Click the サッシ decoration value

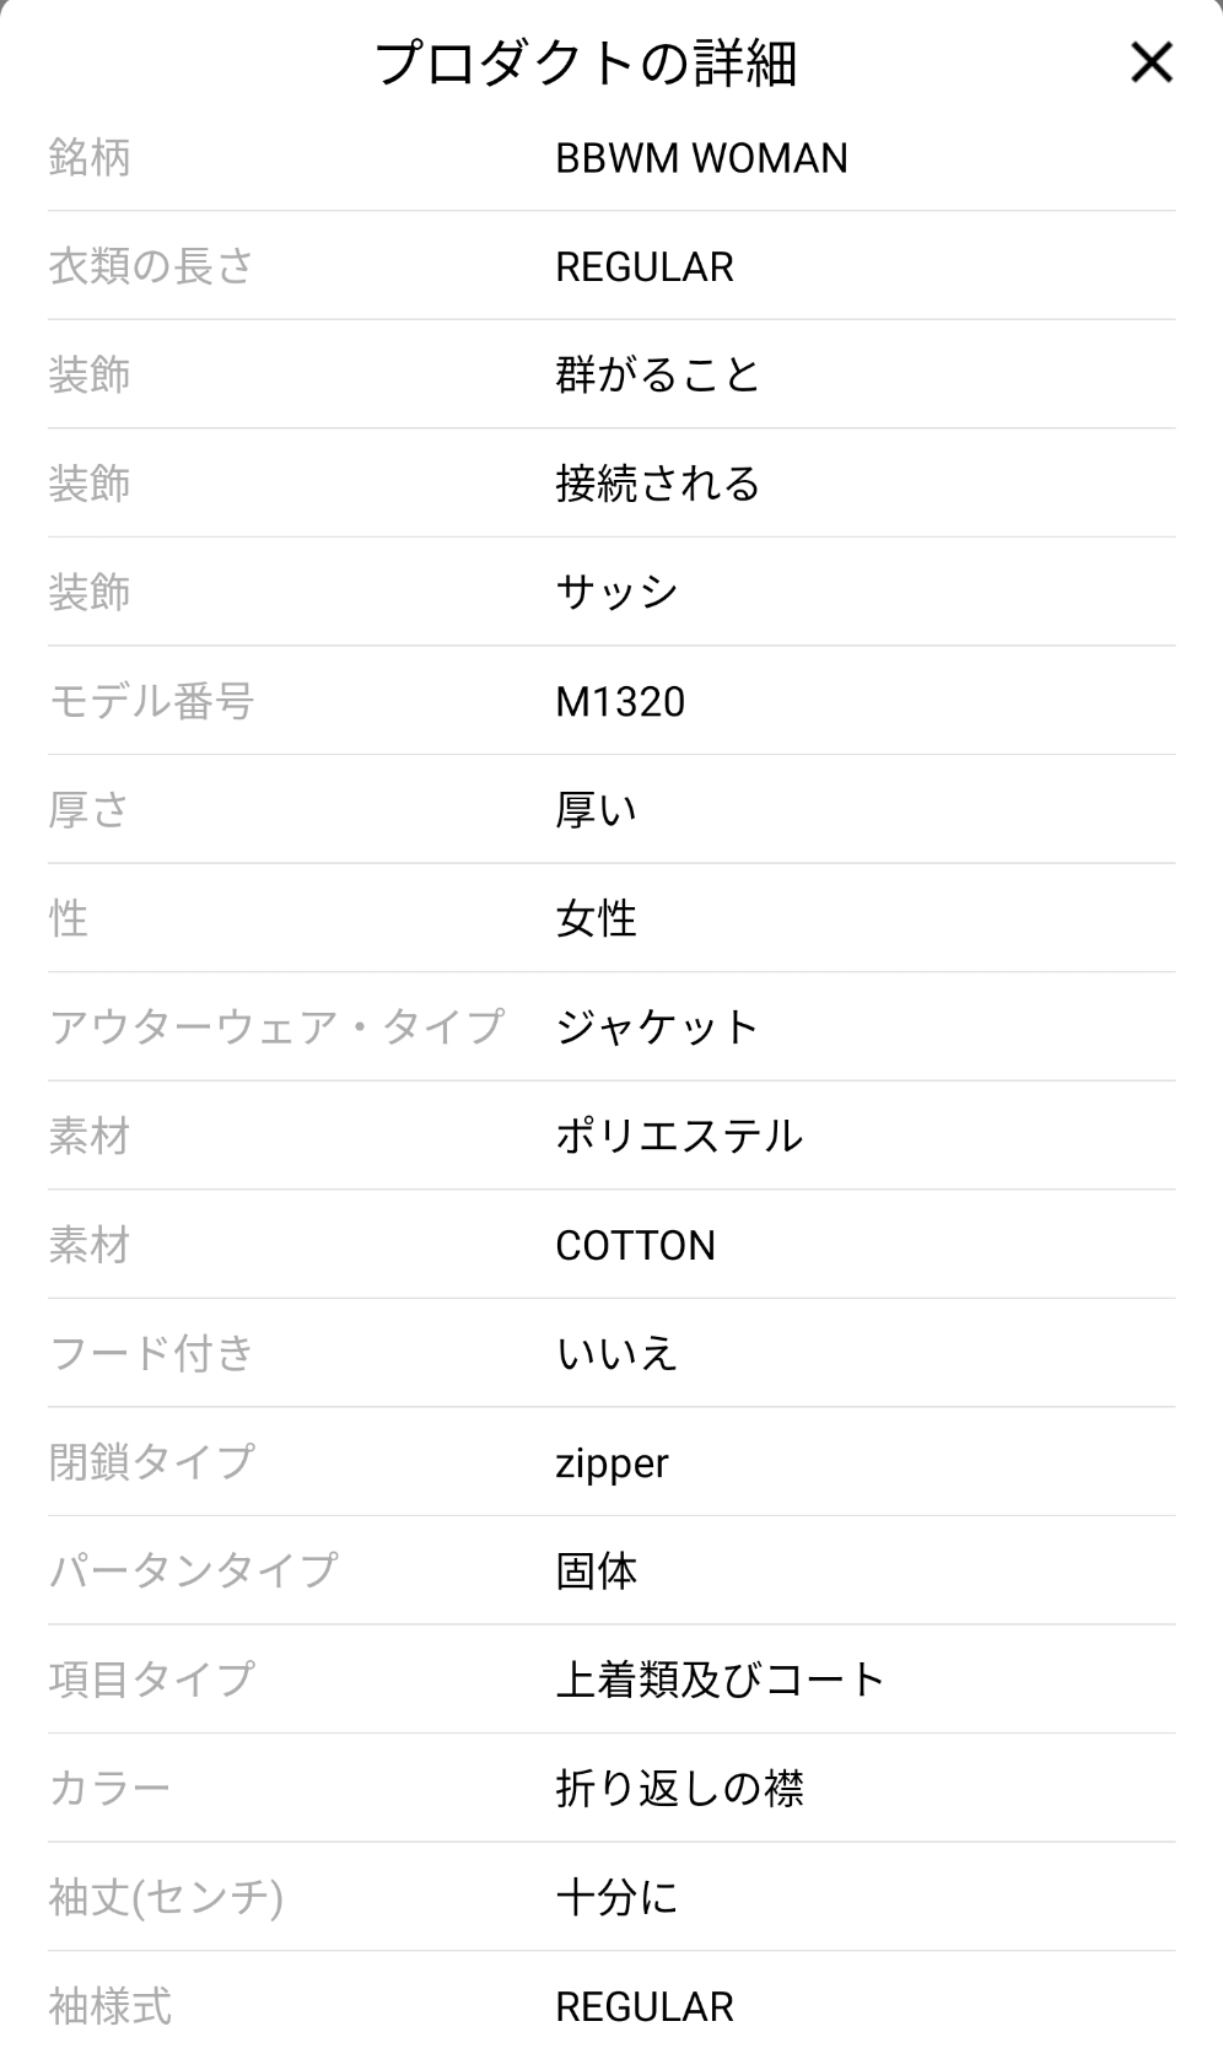(617, 593)
